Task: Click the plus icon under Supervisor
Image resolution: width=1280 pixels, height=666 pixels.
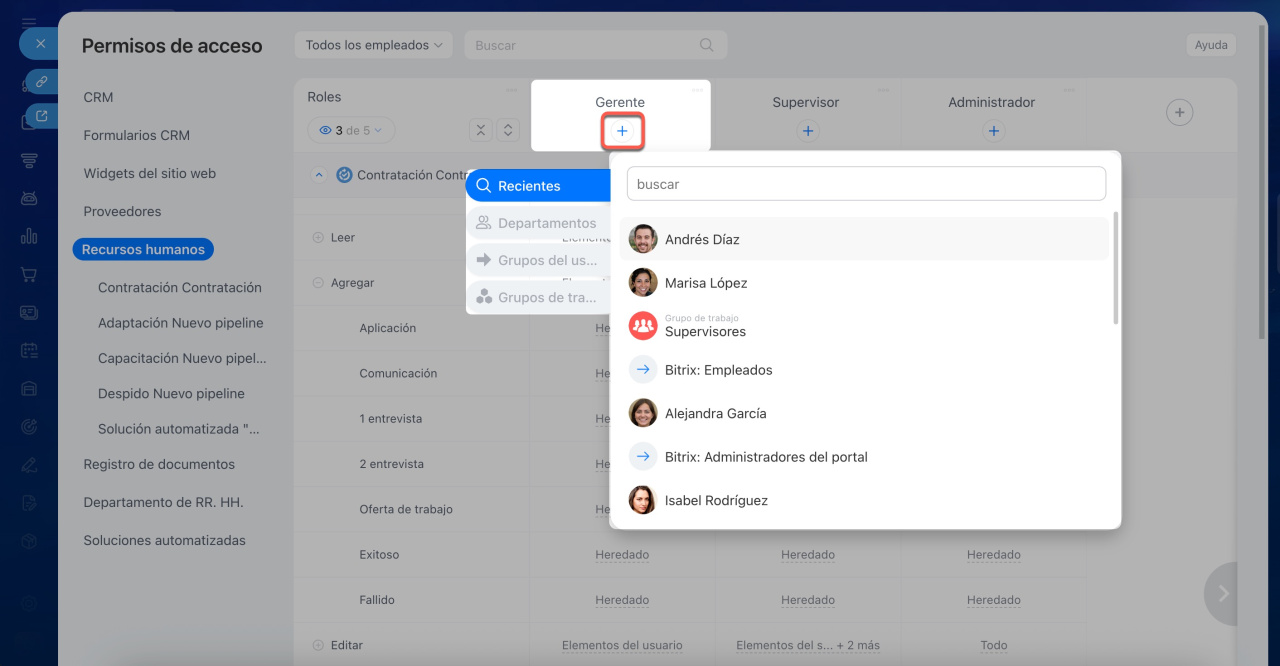Action: pos(808,131)
